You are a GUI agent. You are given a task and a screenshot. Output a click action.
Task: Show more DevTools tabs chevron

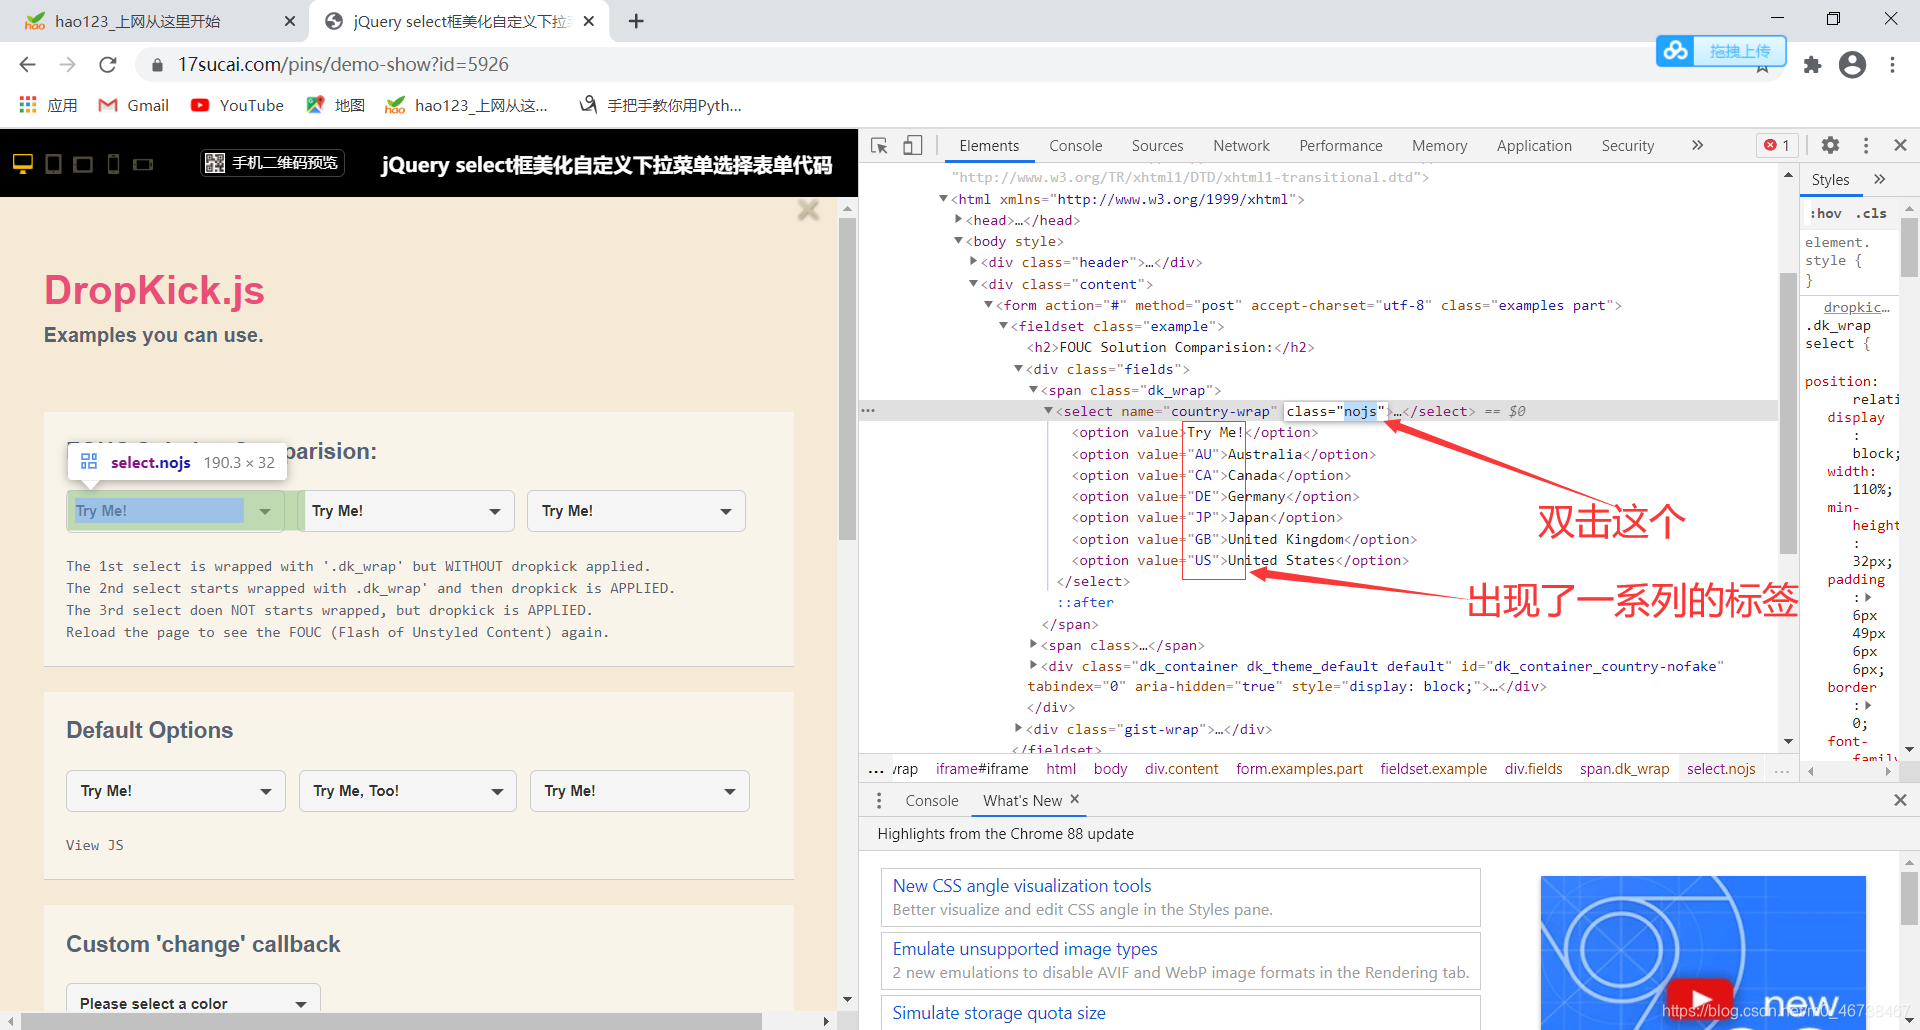[1697, 145]
